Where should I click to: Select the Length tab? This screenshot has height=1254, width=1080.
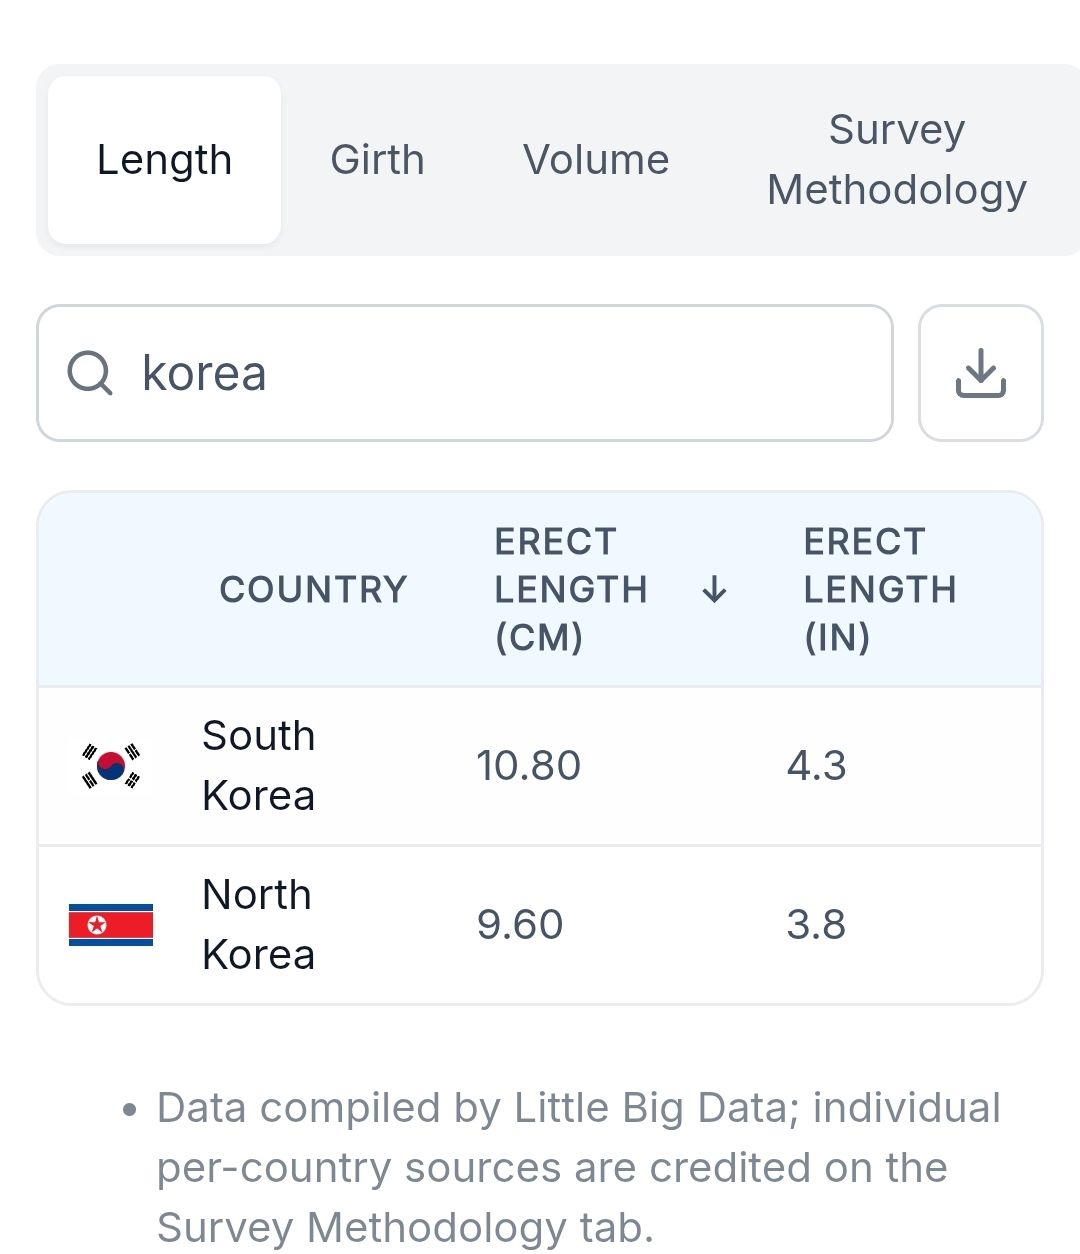164,160
